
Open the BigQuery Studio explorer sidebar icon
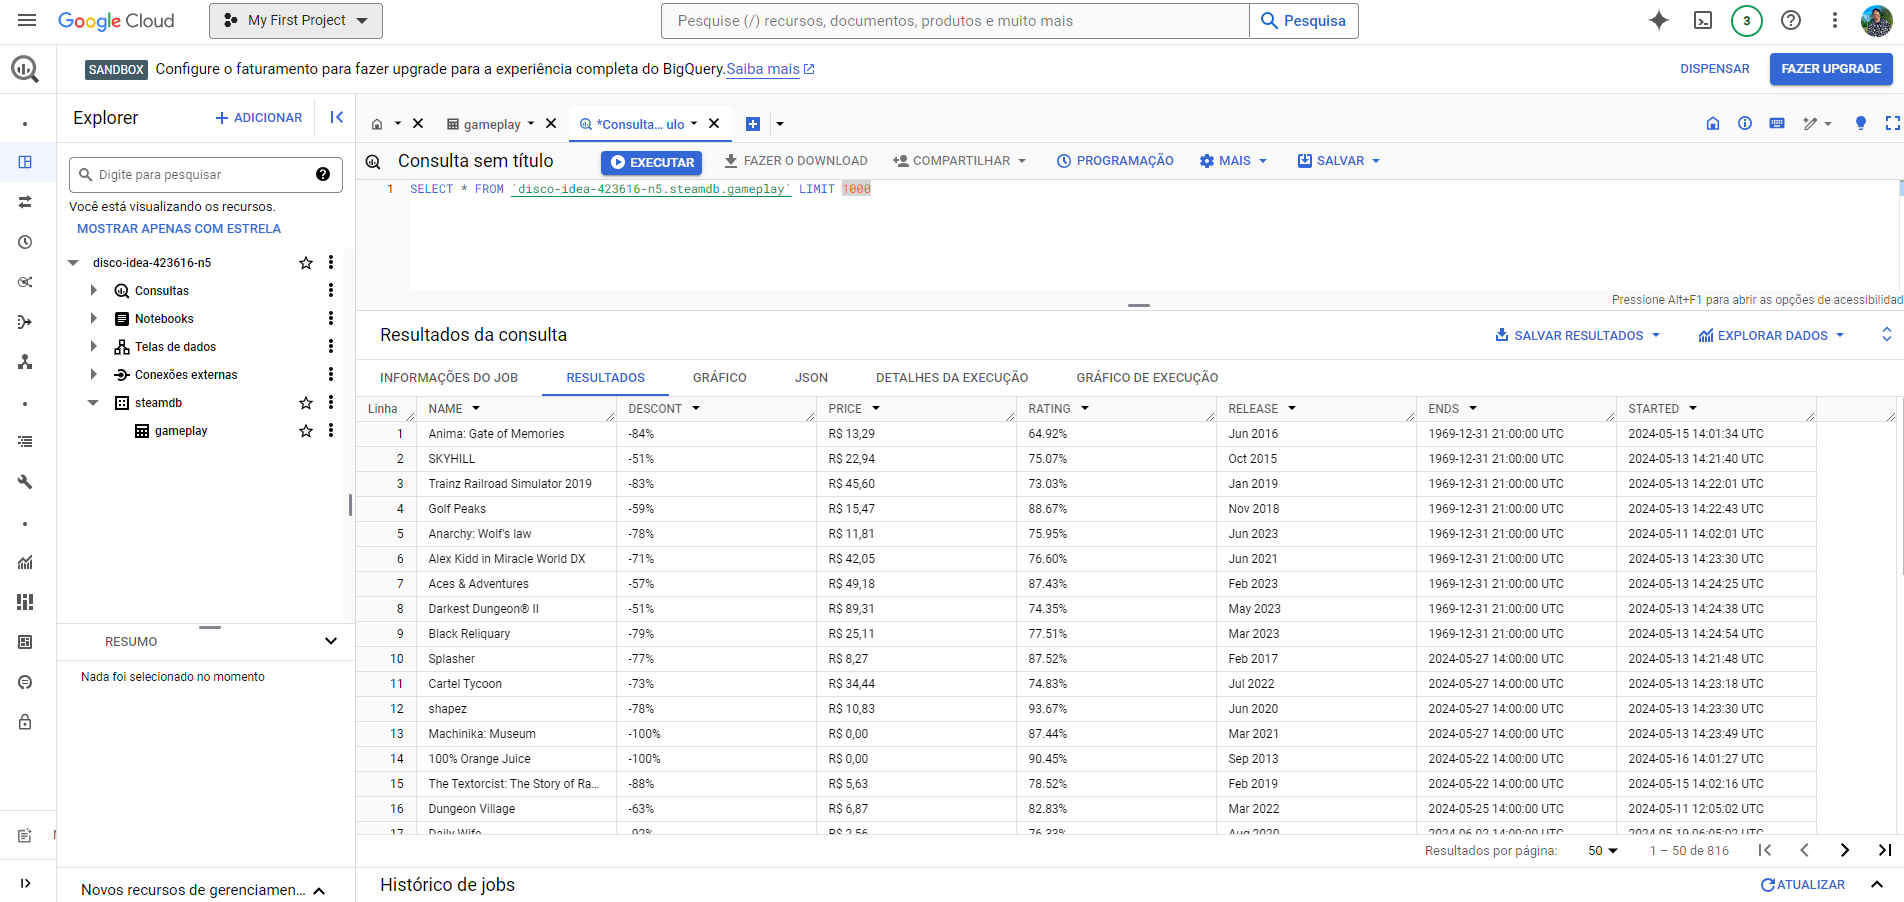coord(25,162)
